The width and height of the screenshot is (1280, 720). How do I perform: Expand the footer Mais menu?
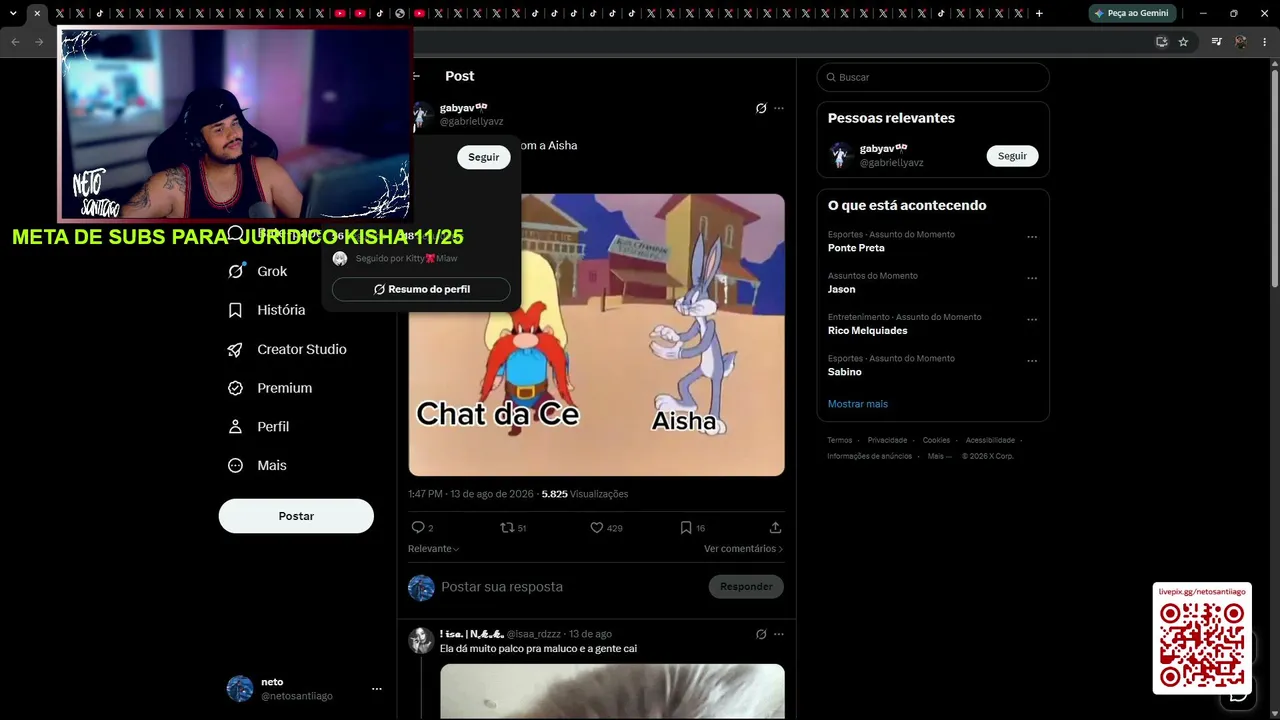point(939,456)
